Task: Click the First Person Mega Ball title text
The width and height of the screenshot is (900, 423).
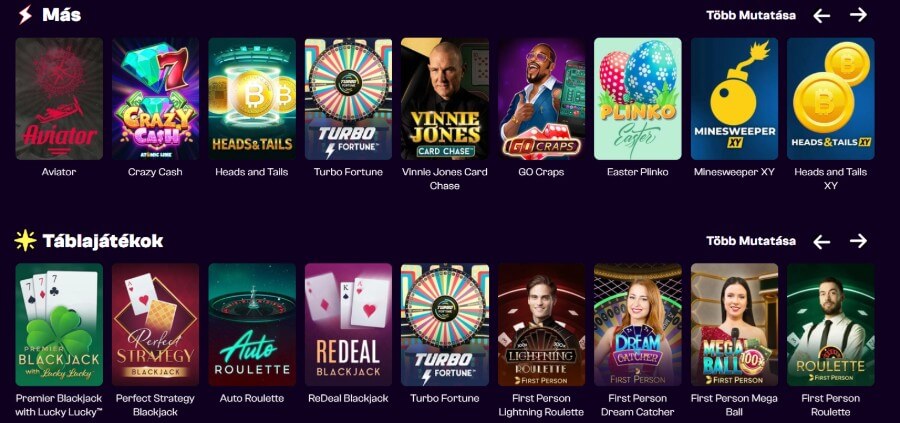Action: (x=734, y=405)
